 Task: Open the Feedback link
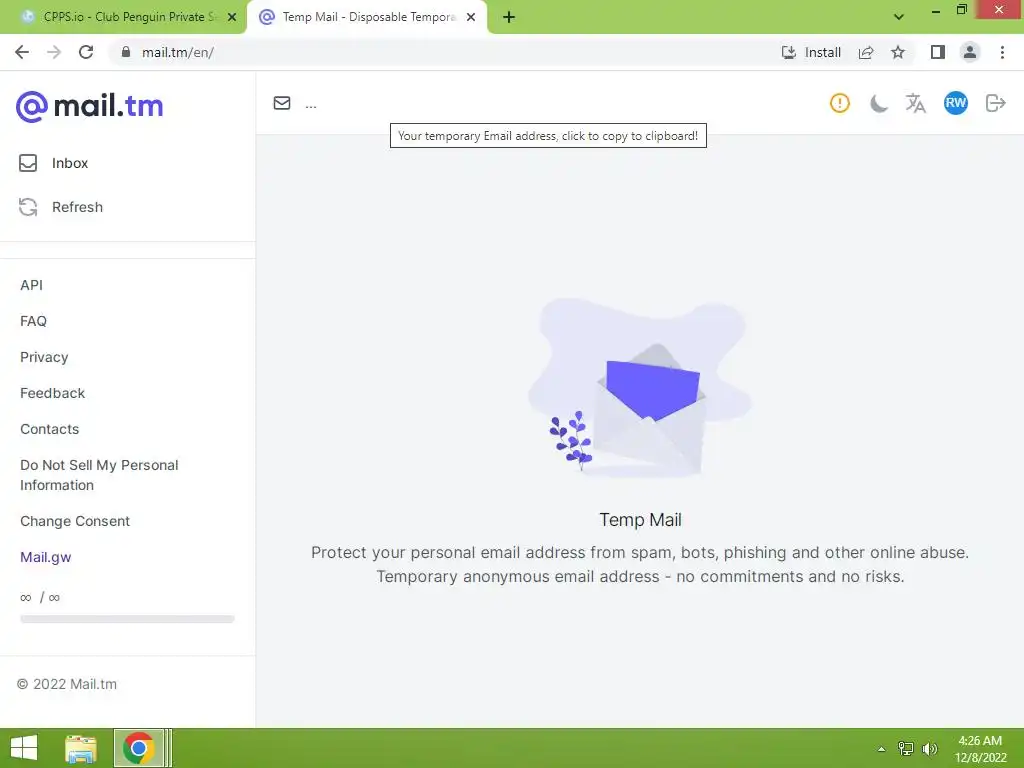click(52, 393)
